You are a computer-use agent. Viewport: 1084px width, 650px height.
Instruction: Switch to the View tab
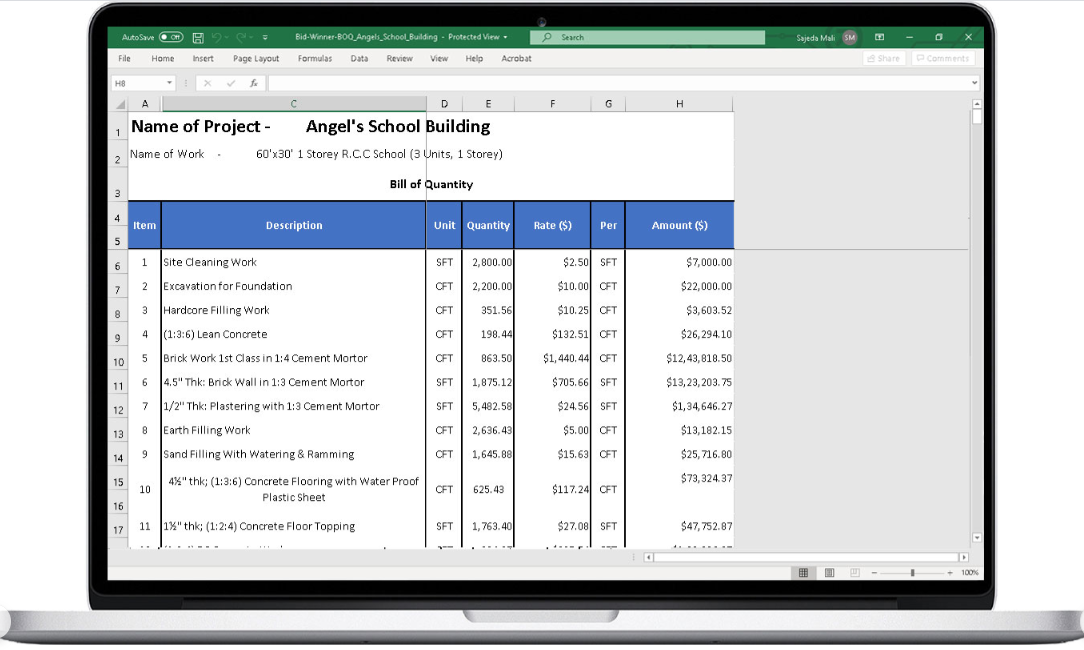click(439, 59)
